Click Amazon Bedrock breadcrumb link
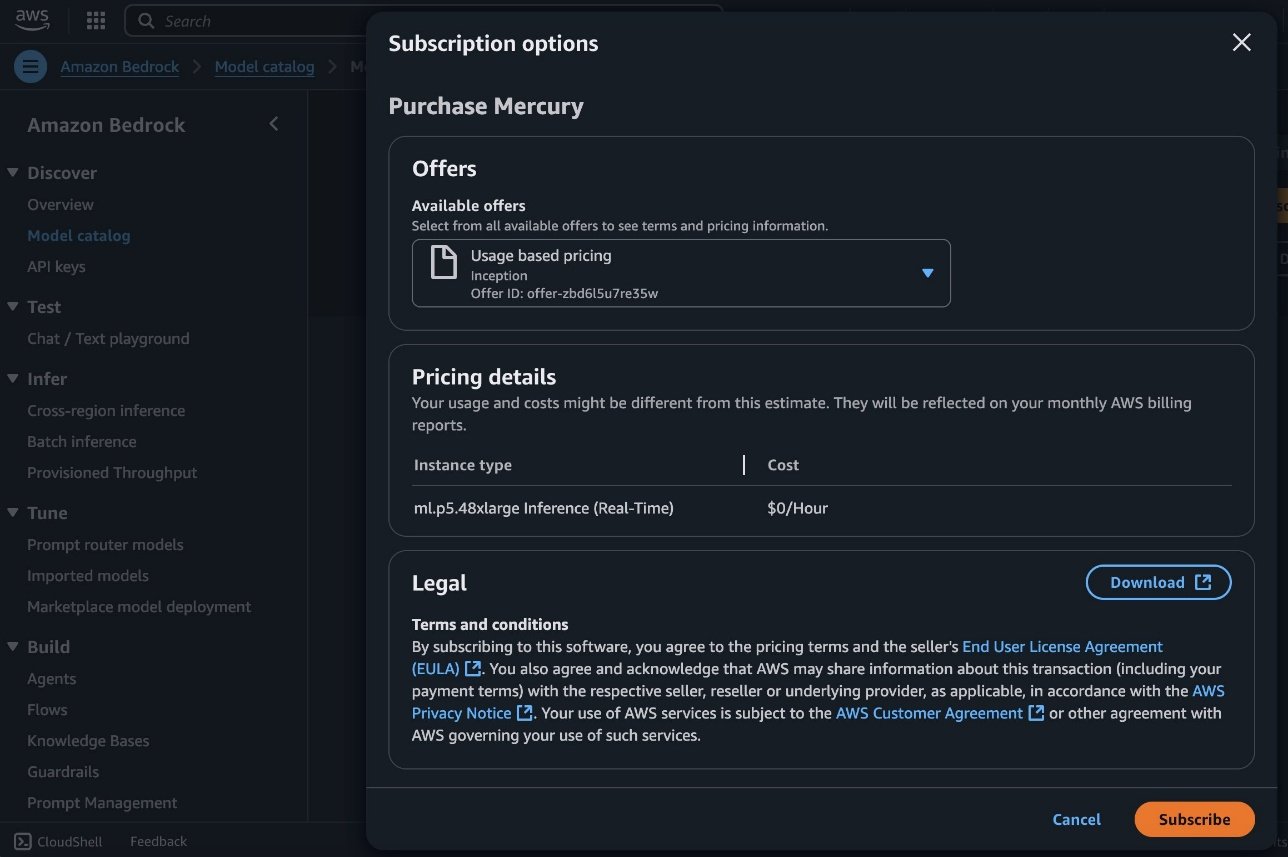This screenshot has height=857, width=1288. tap(120, 67)
